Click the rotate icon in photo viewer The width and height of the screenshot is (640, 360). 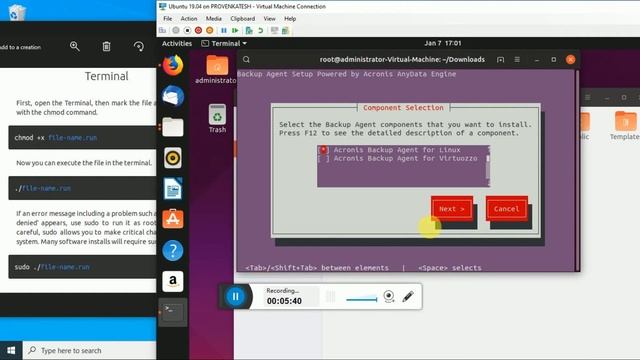[139, 46]
